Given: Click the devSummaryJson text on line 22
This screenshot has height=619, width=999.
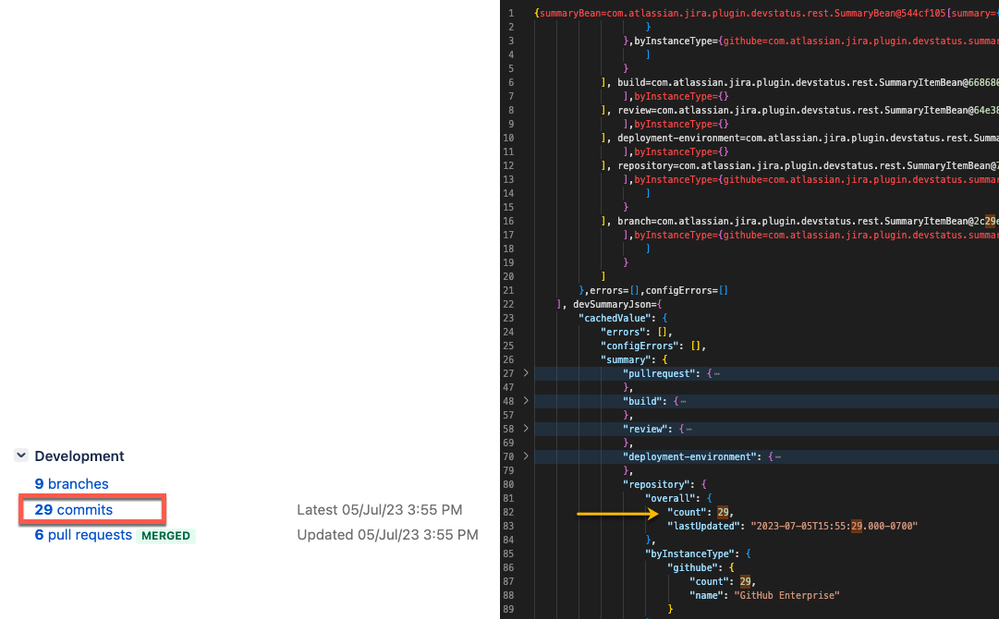Looking at the screenshot, I should click(x=612, y=304).
